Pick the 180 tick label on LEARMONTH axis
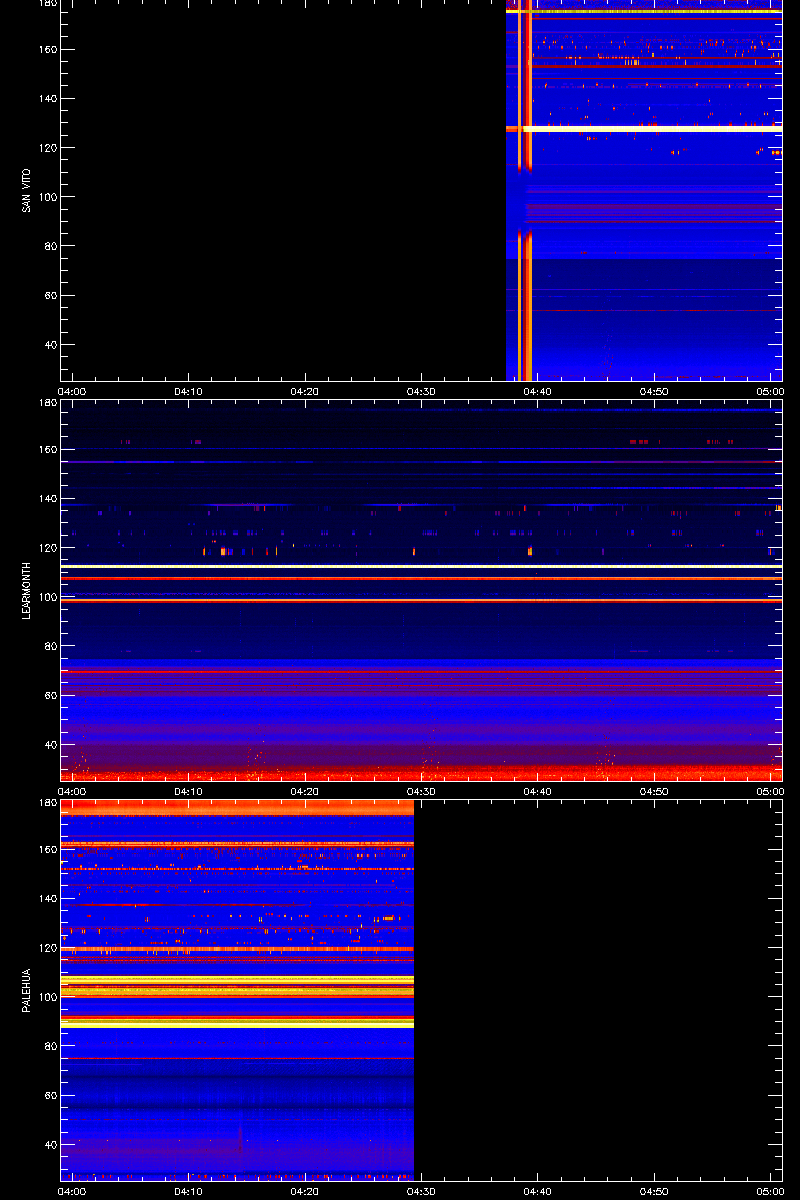 [x=47, y=403]
